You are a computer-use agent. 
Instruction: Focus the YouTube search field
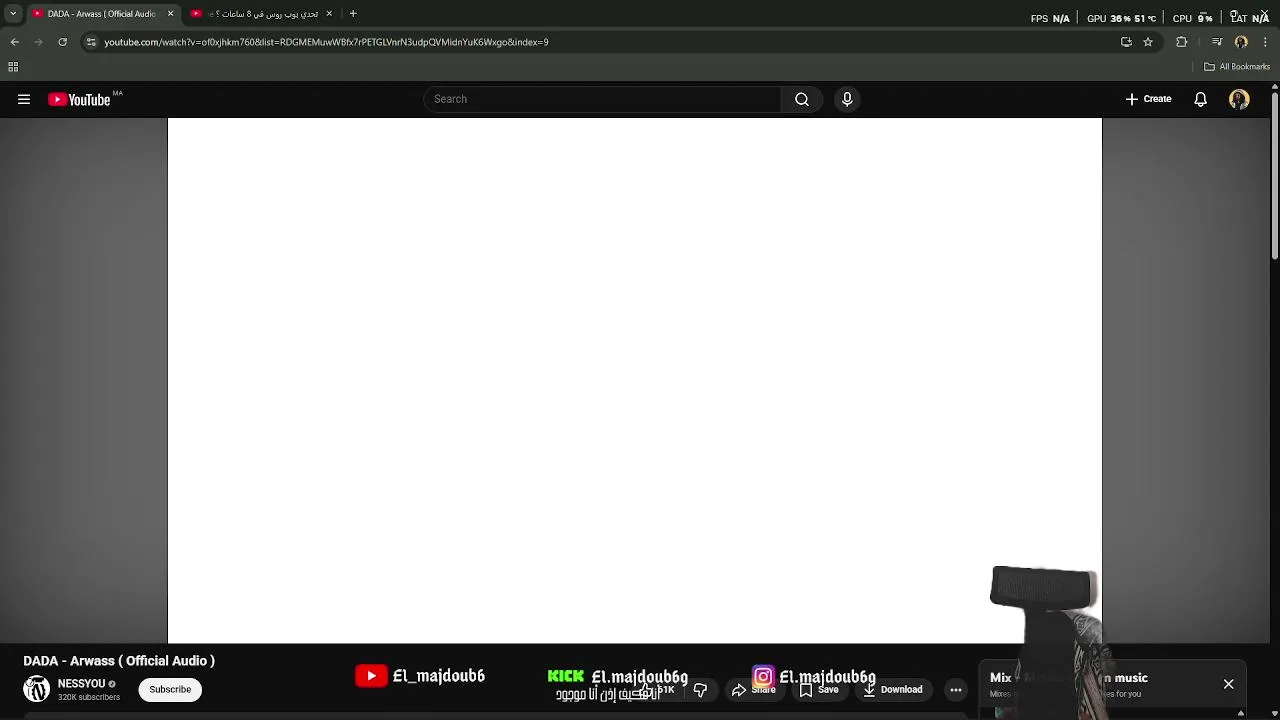coord(602,99)
